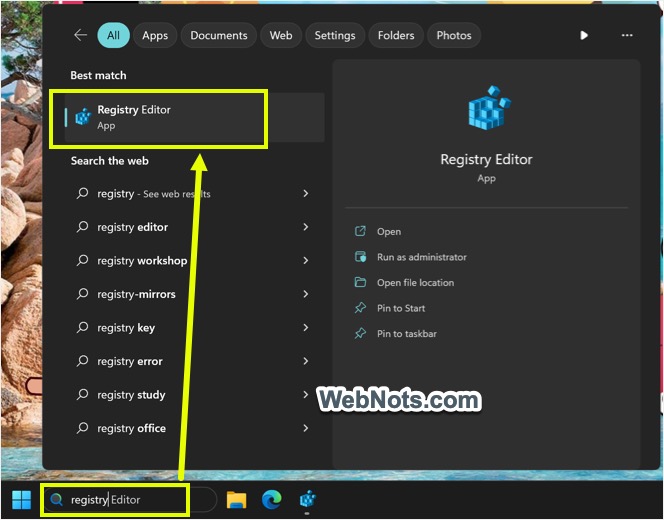664x520 pixels.
Task: Expand chevron next to 'registry study'
Action: point(306,395)
